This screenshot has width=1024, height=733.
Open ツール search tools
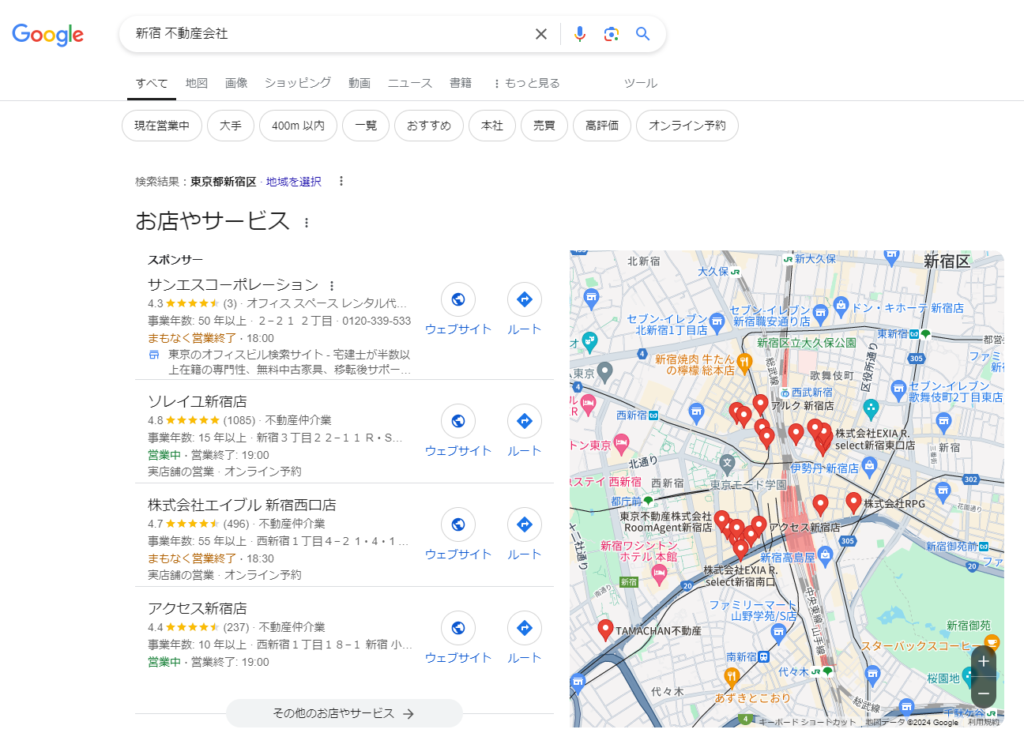641,83
